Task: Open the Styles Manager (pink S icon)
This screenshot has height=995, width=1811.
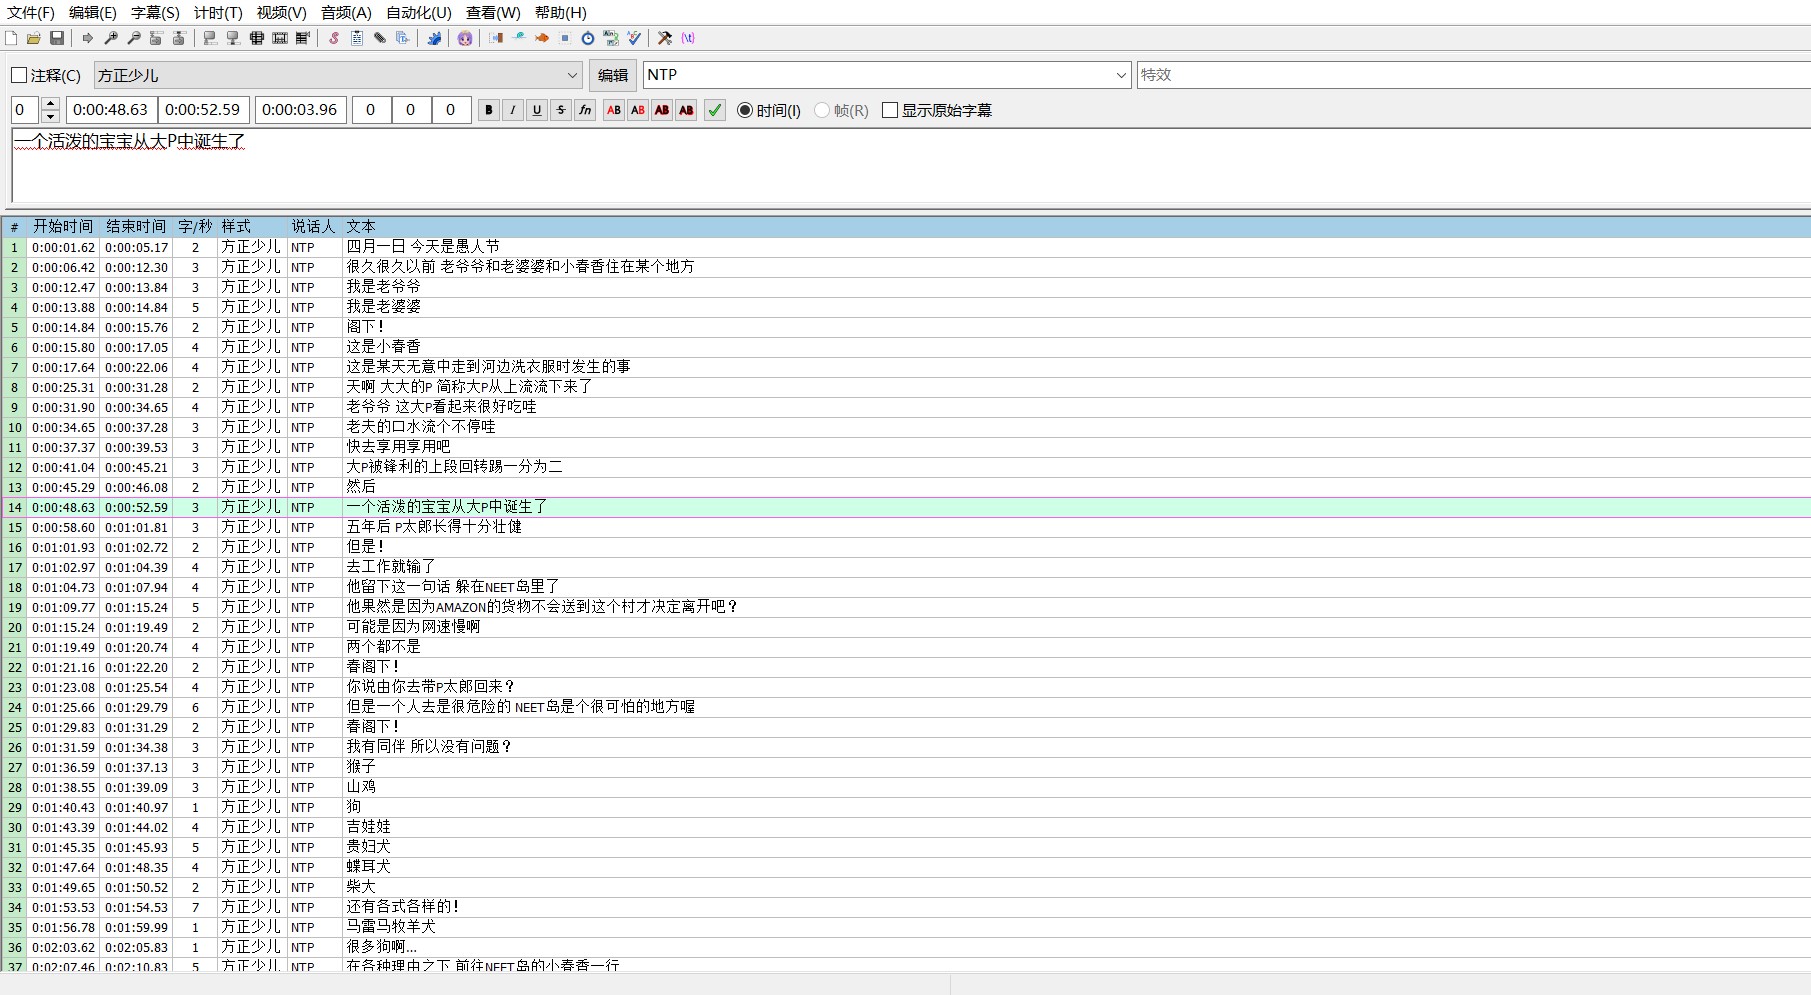Action: coord(334,38)
